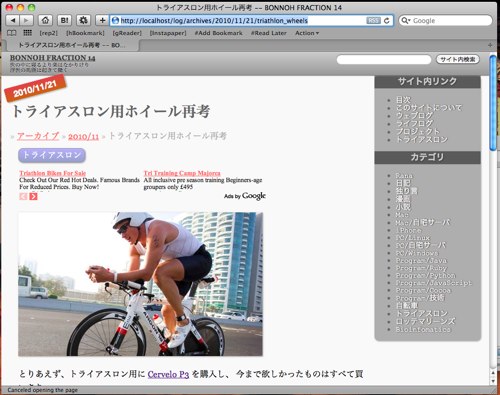Open the 2010/11 archive breadcrumb link
Viewport: 500px width, 395px height.
(84, 137)
